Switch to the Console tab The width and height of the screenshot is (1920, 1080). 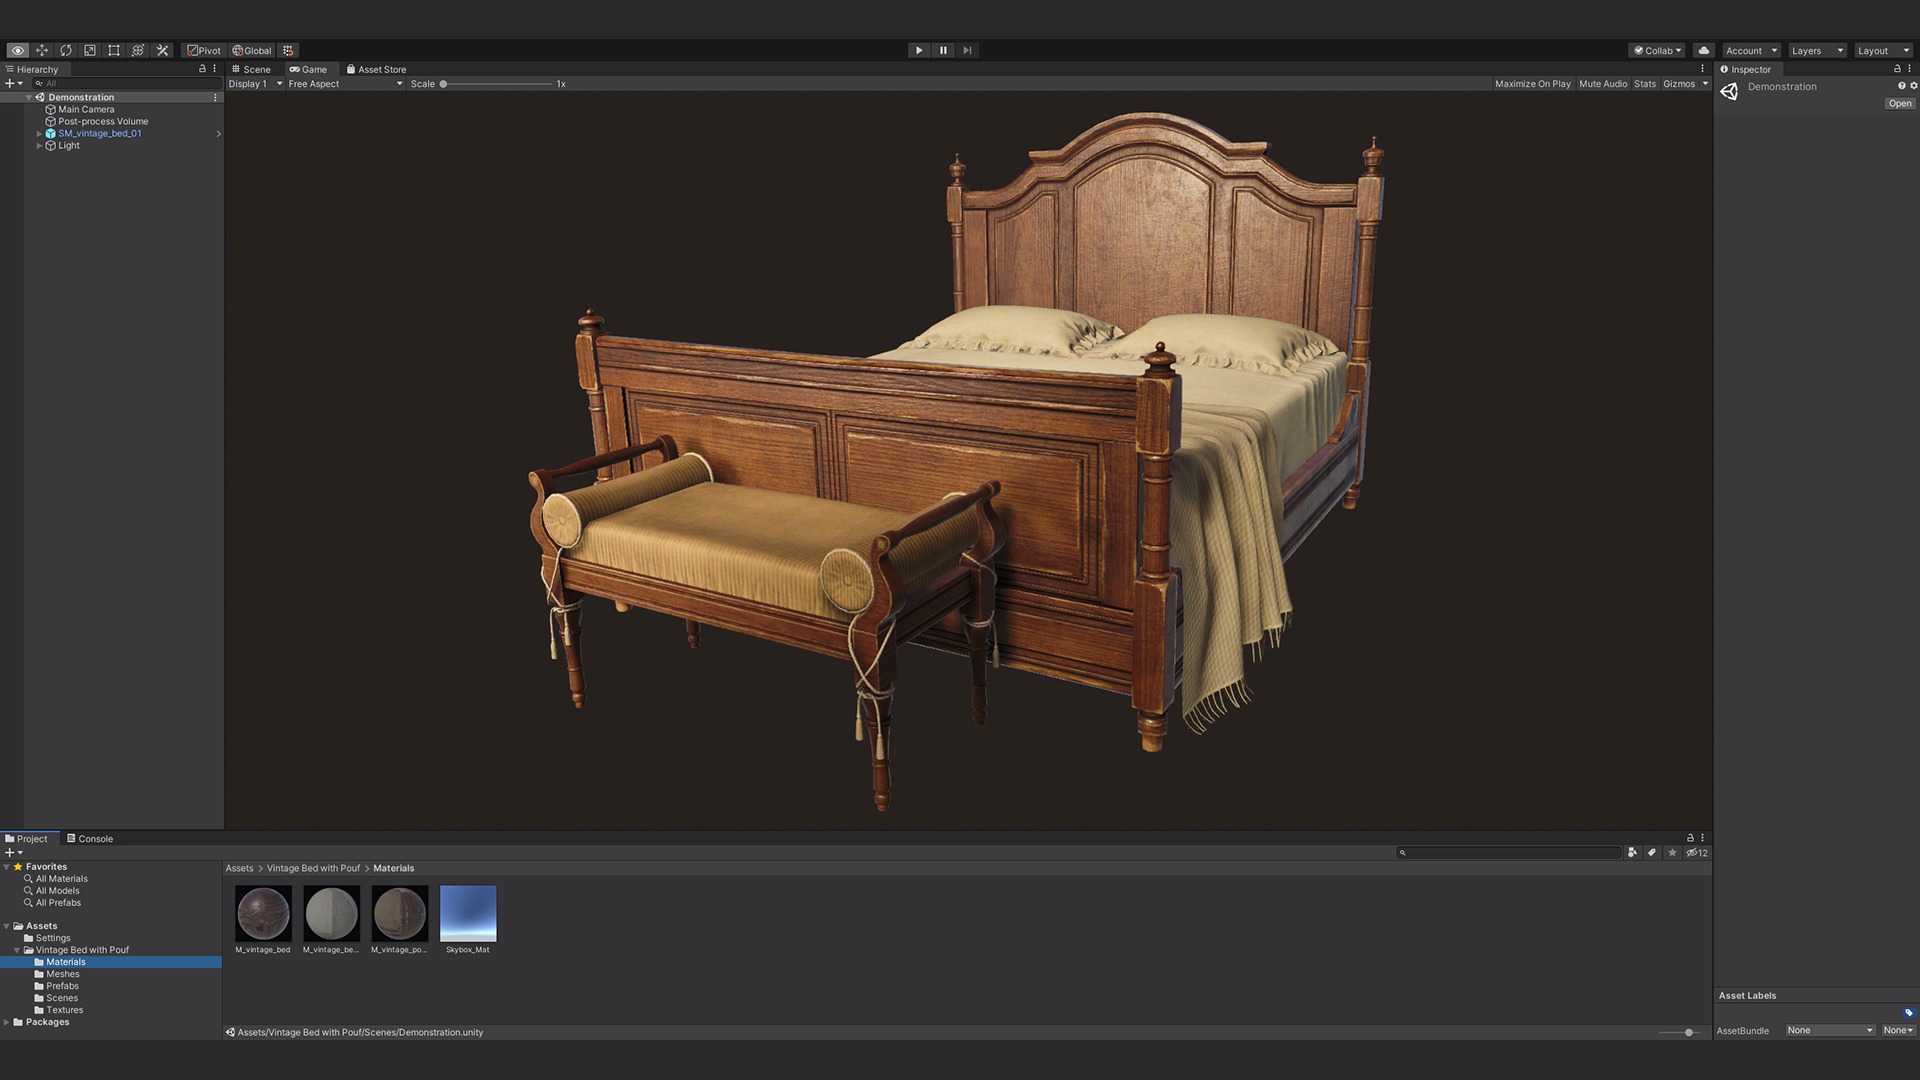tap(90, 839)
